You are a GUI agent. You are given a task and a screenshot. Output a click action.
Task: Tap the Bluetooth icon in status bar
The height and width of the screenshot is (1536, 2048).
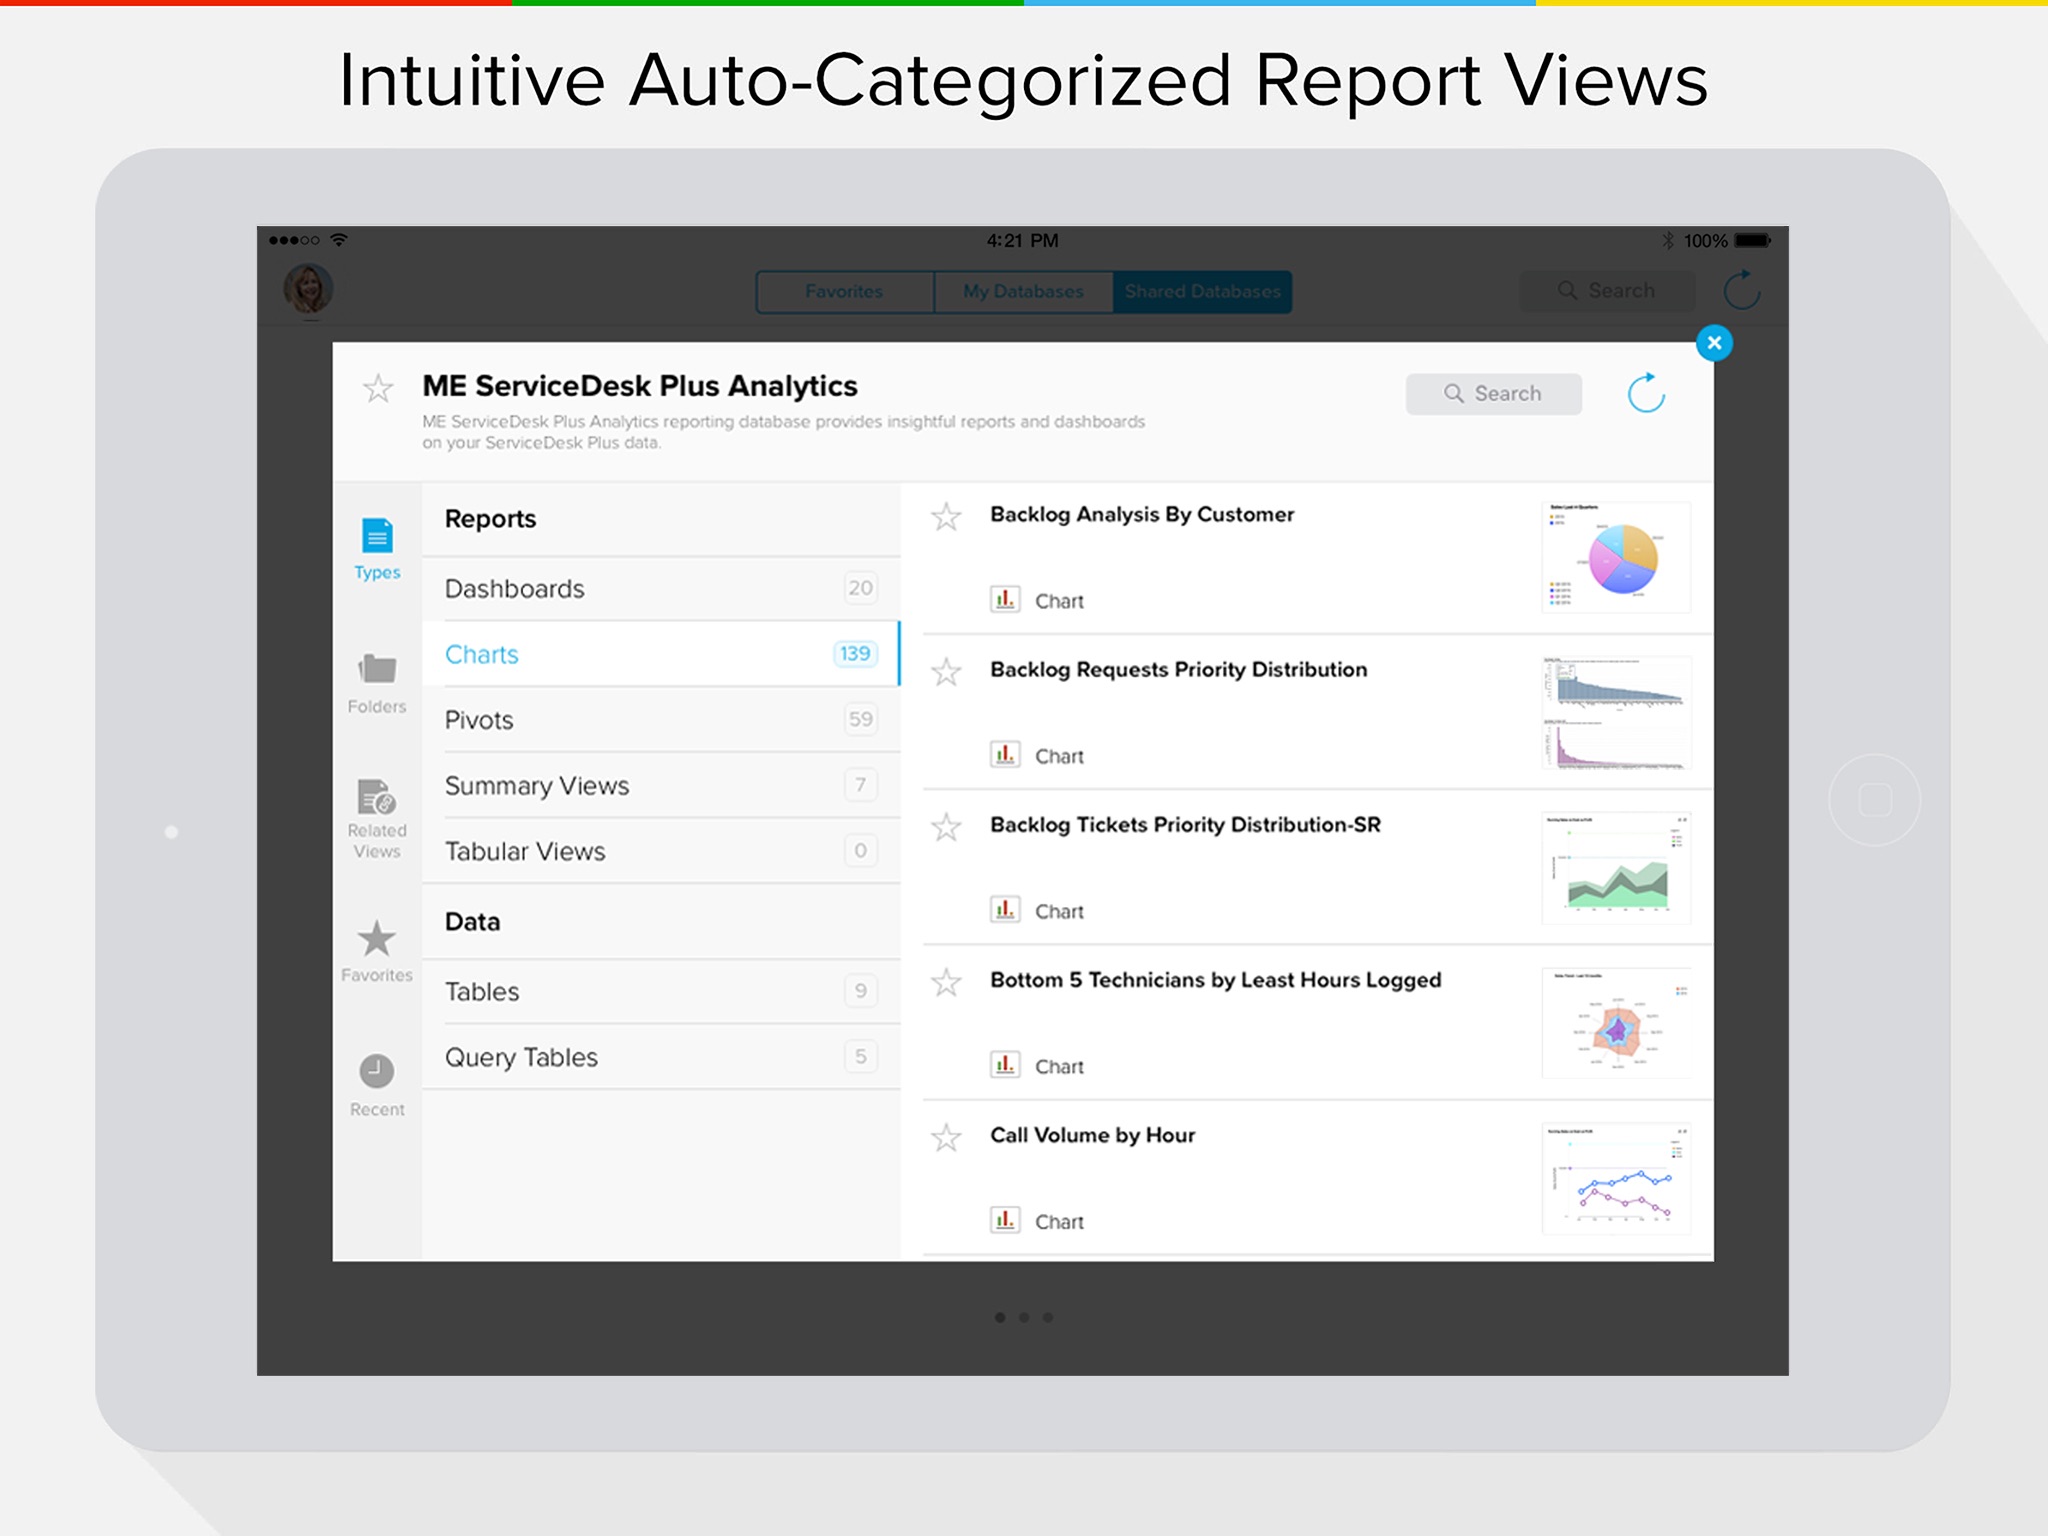[x=1667, y=241]
